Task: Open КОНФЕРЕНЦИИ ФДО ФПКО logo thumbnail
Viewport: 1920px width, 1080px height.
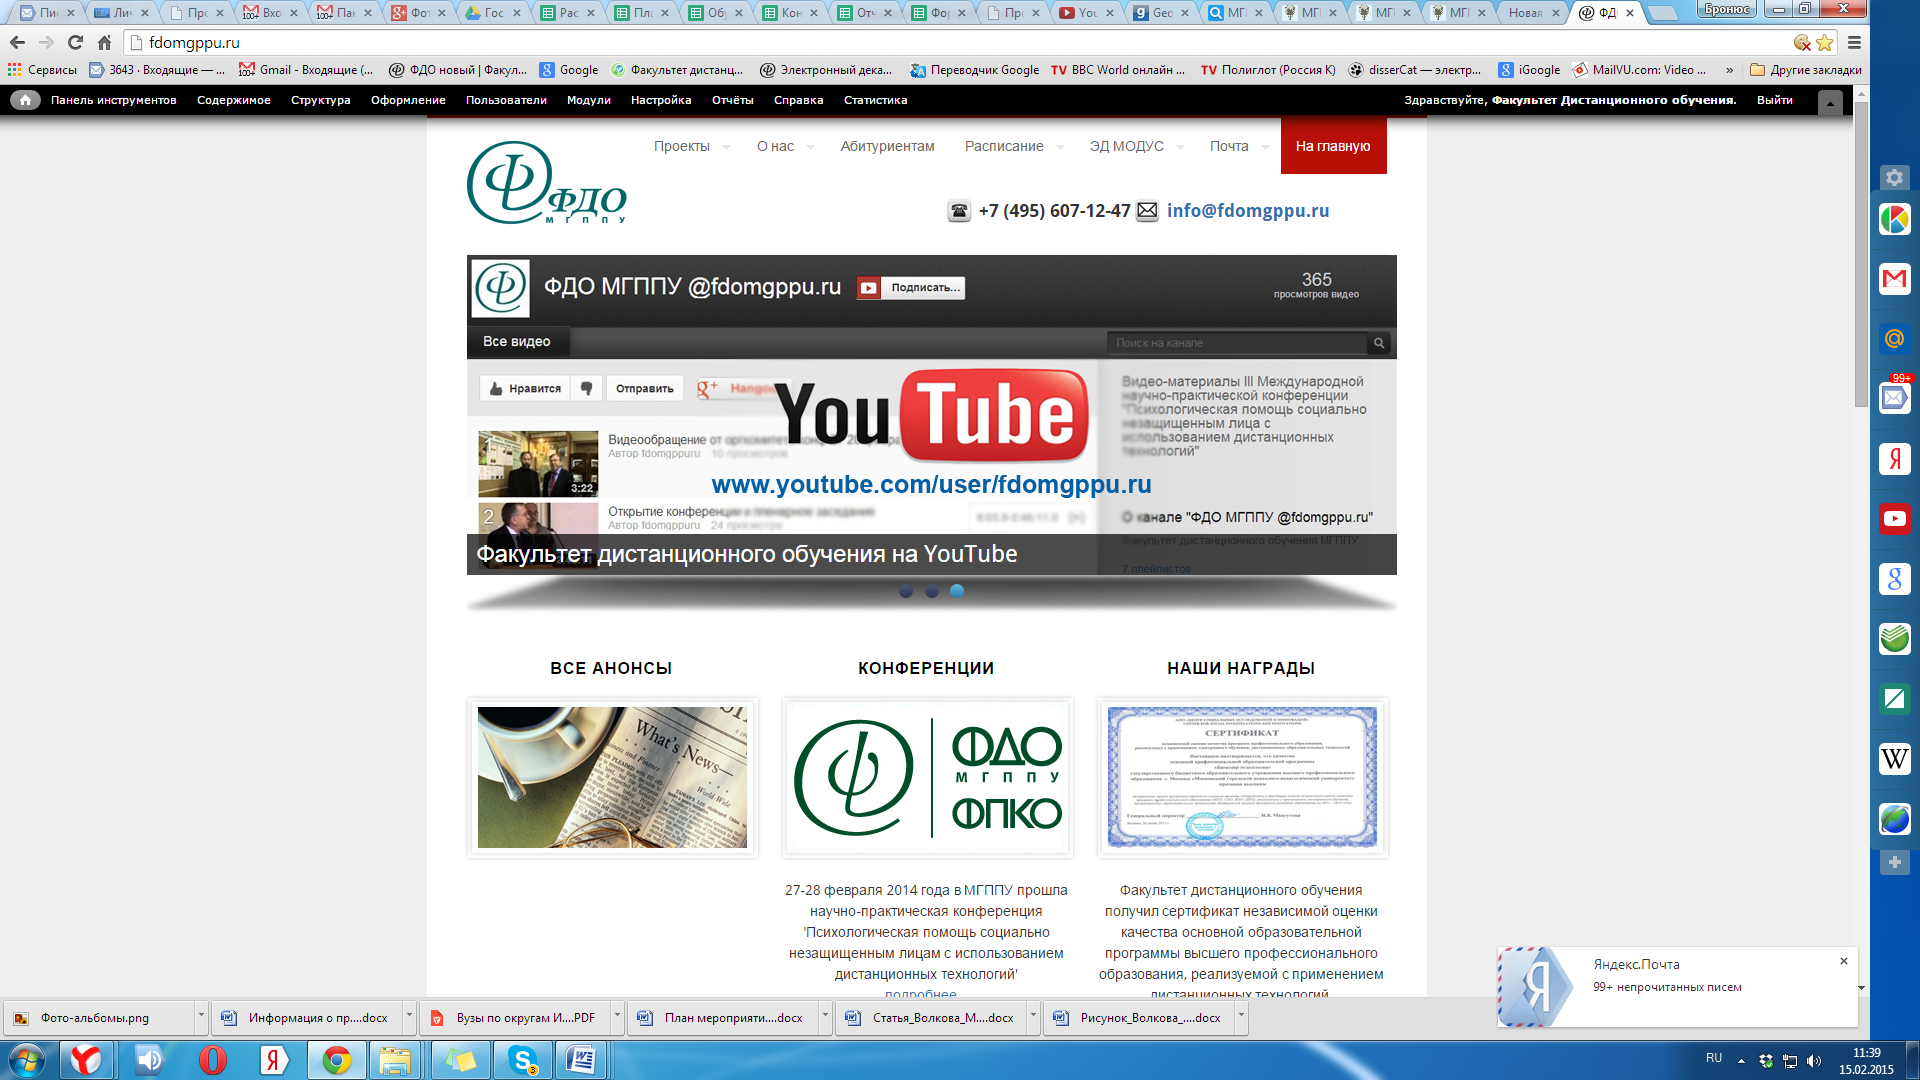Action: tap(927, 777)
